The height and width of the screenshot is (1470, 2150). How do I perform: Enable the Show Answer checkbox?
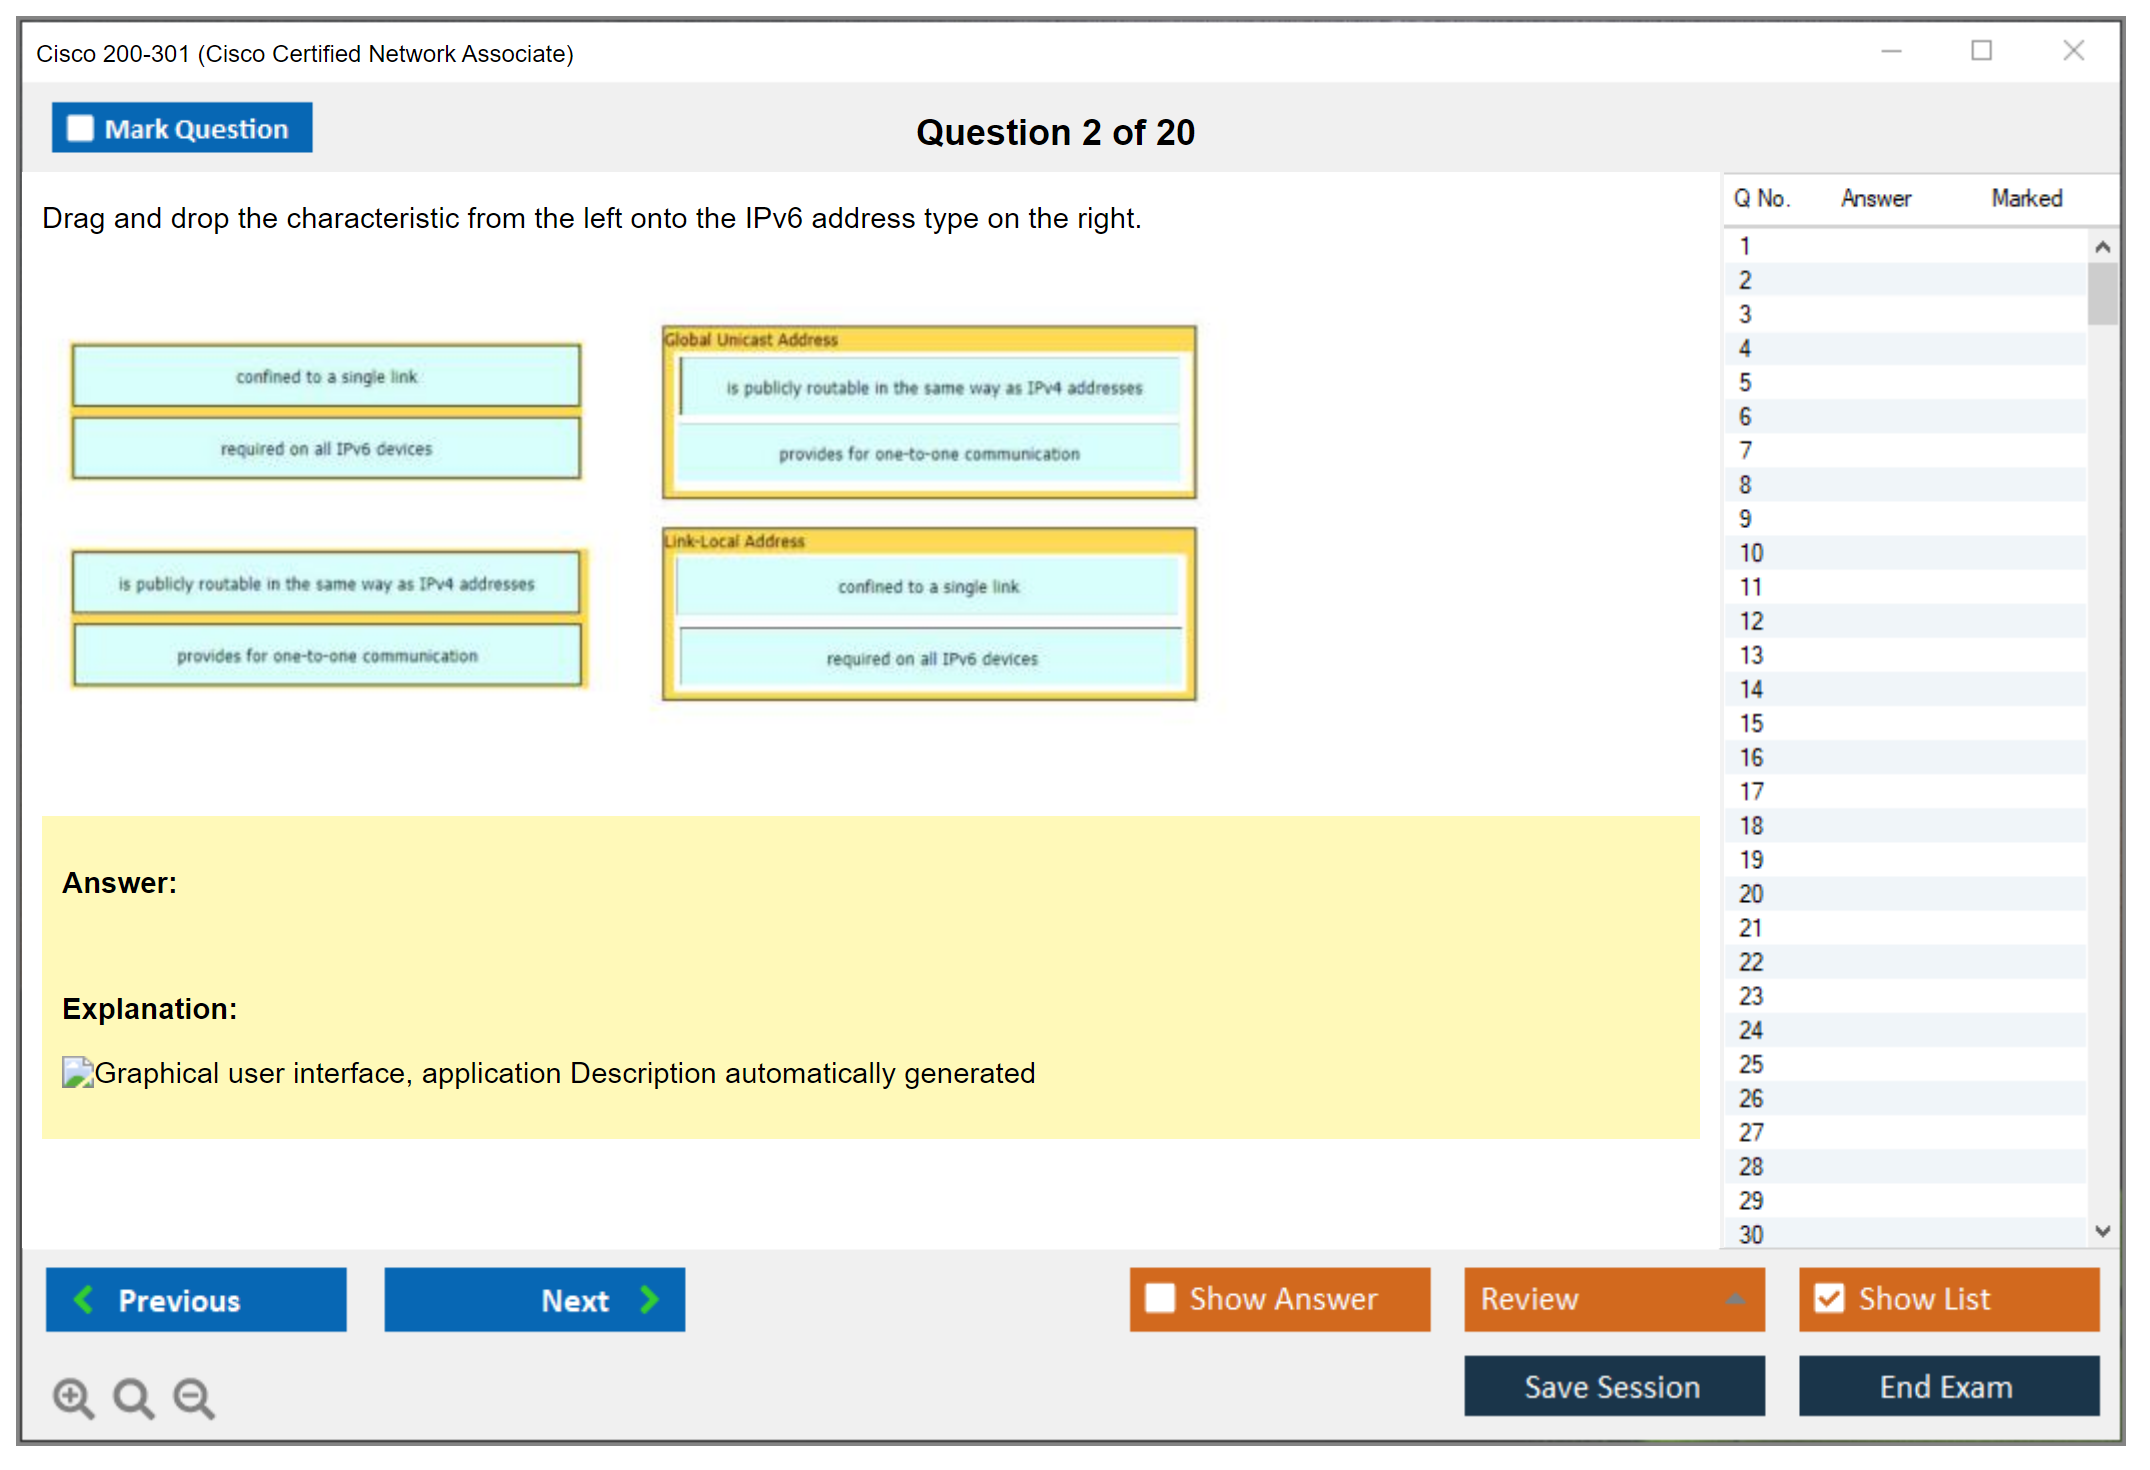coord(1160,1298)
